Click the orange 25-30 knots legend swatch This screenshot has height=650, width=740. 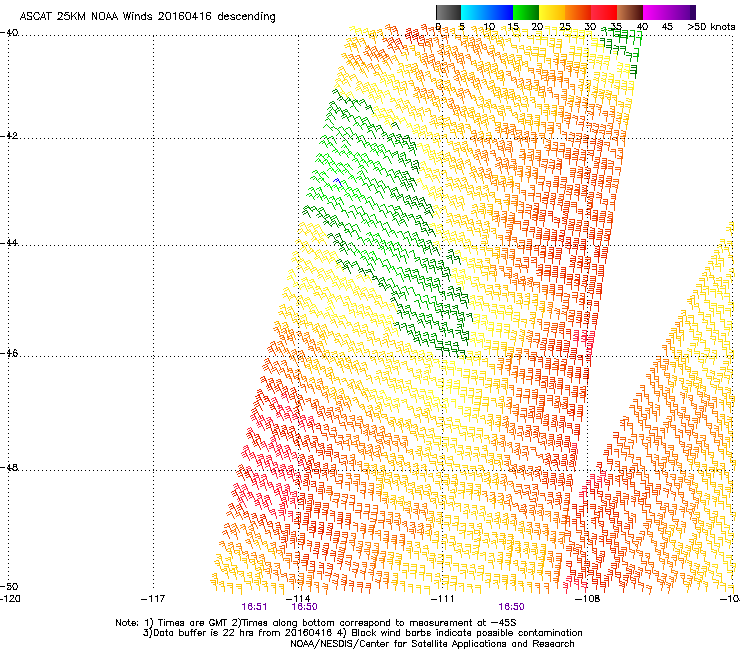(x=578, y=12)
